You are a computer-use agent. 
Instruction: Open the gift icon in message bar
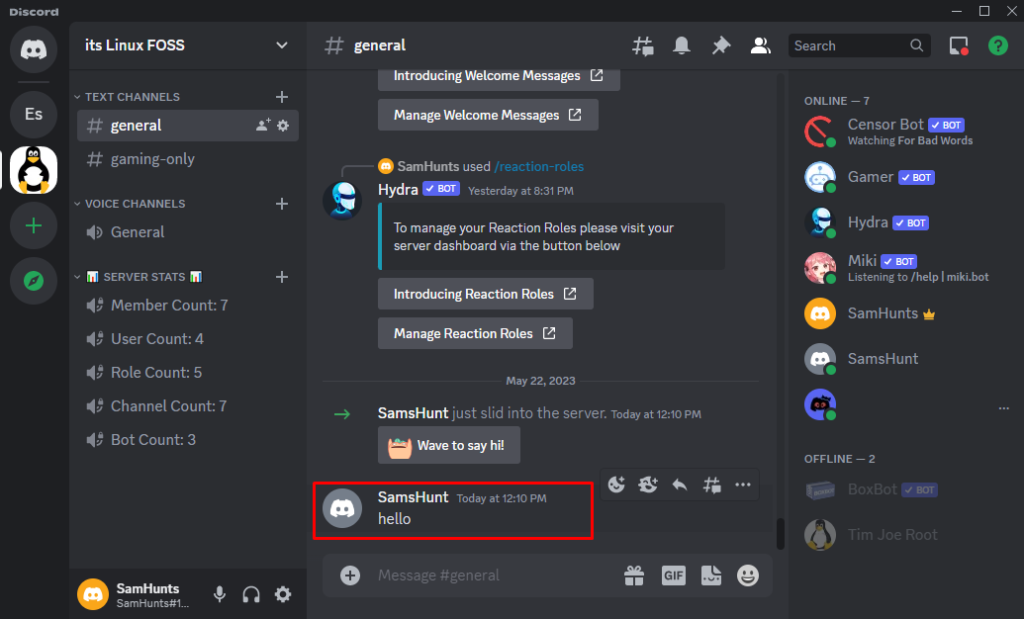click(x=634, y=575)
